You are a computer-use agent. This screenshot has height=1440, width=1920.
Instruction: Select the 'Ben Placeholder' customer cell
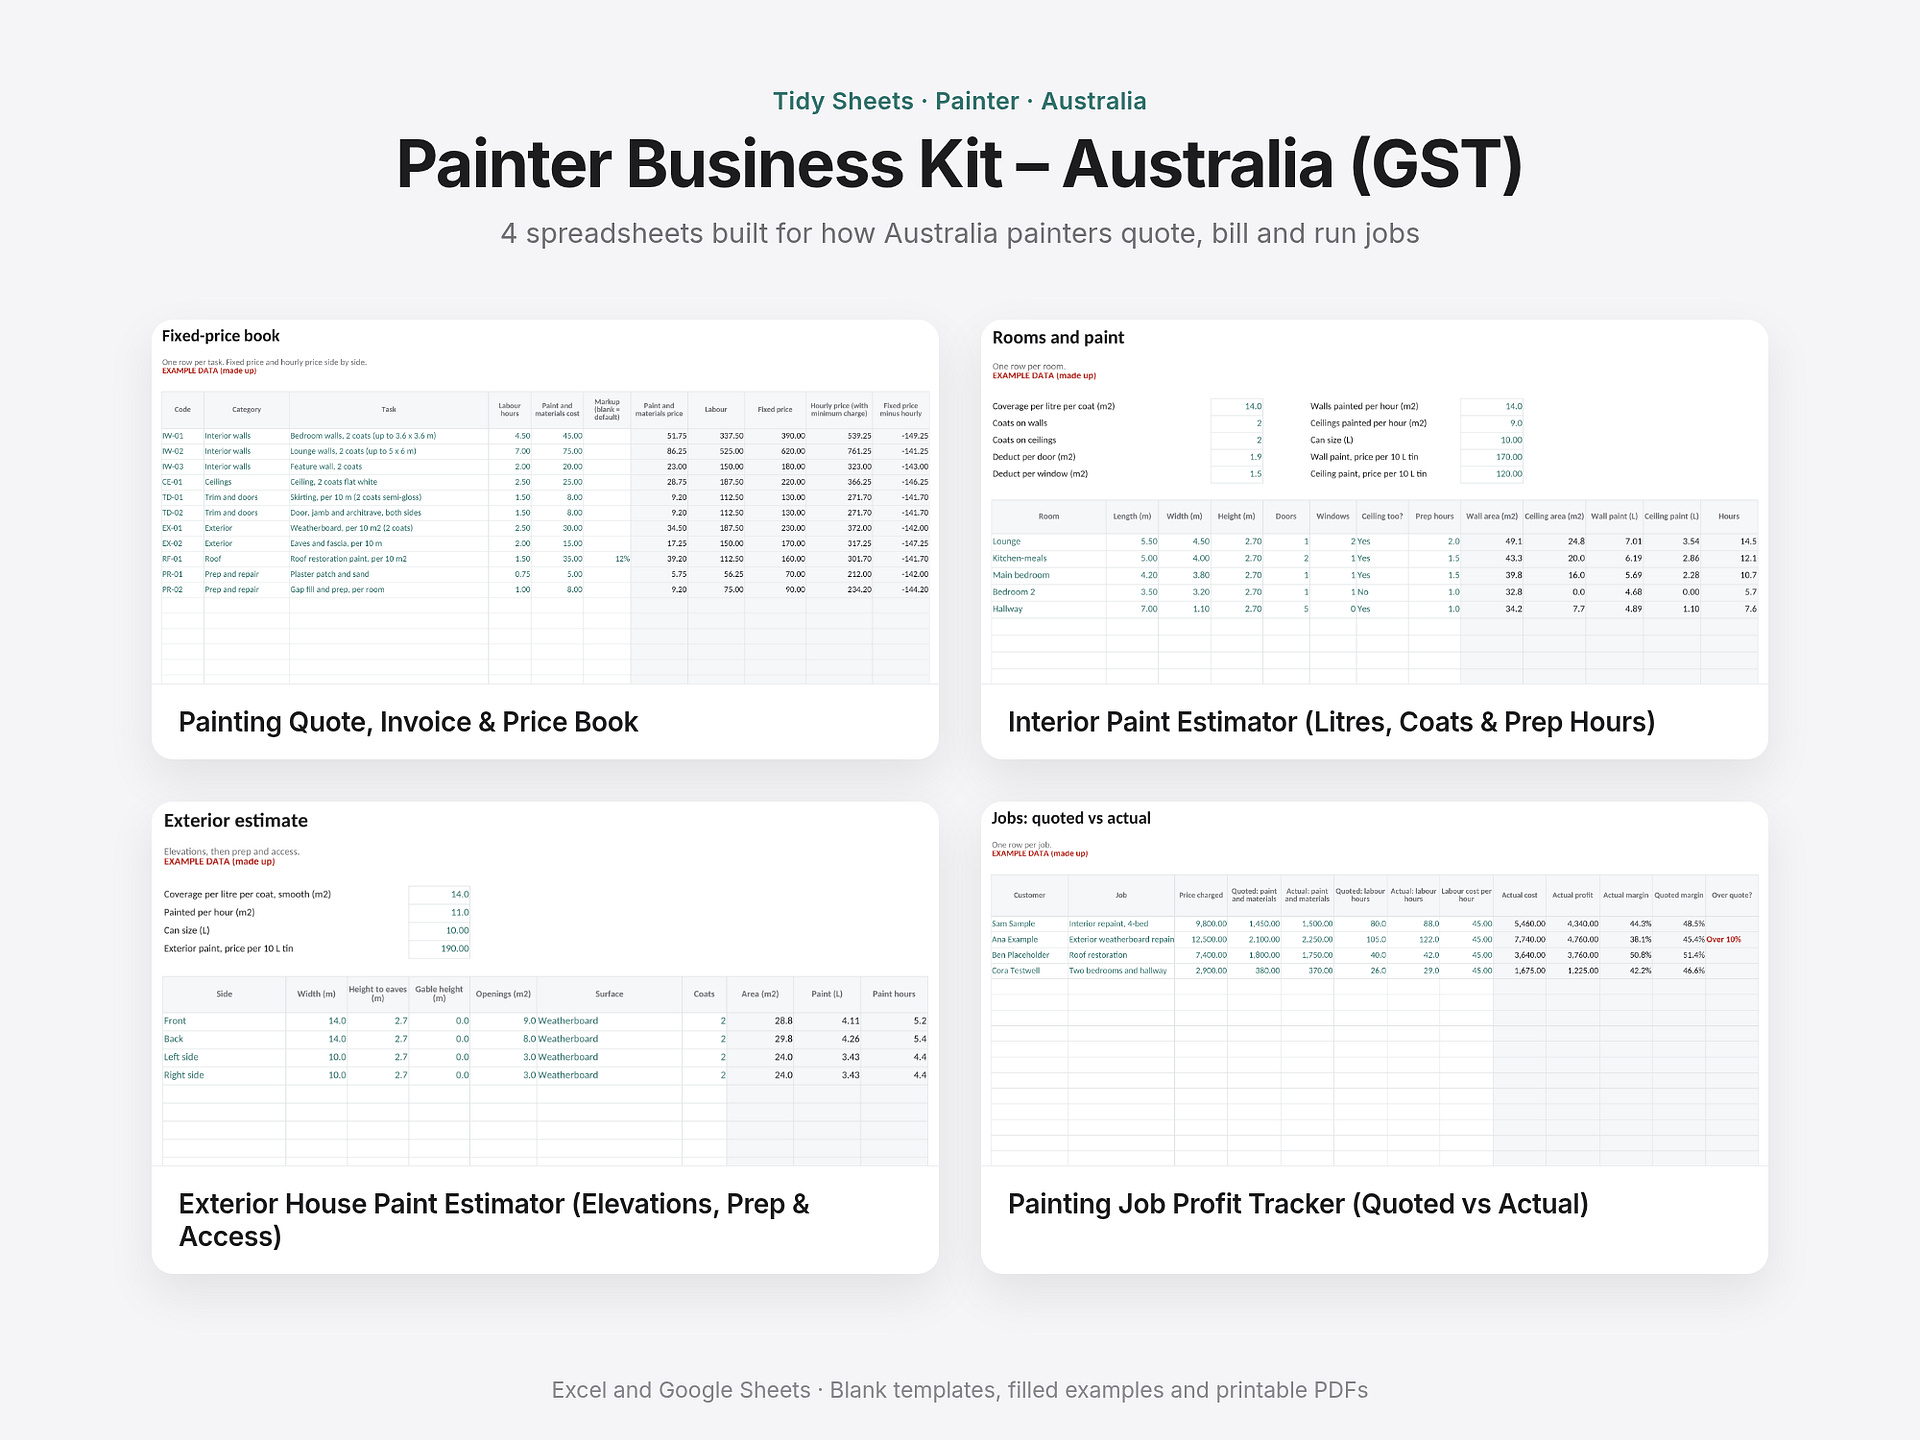(x=1029, y=955)
